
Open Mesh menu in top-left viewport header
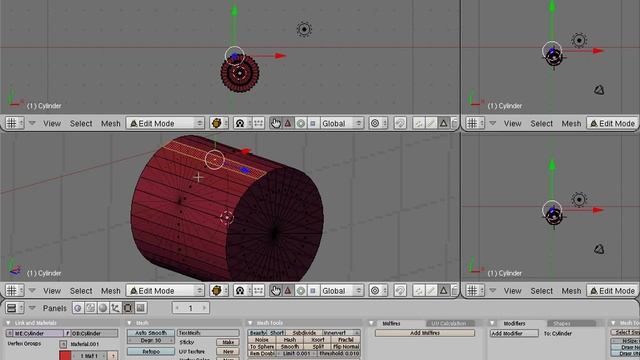111,123
